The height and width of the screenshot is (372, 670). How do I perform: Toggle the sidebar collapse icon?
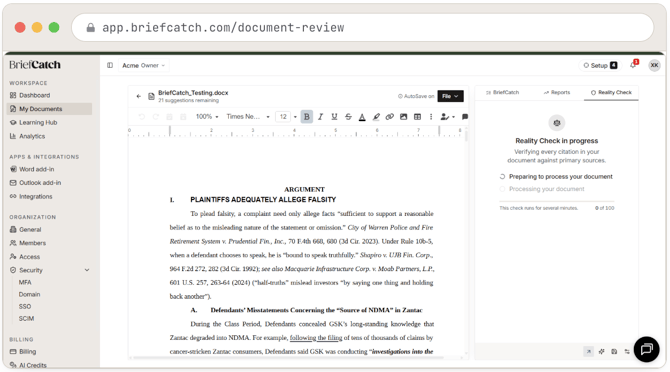click(x=110, y=65)
